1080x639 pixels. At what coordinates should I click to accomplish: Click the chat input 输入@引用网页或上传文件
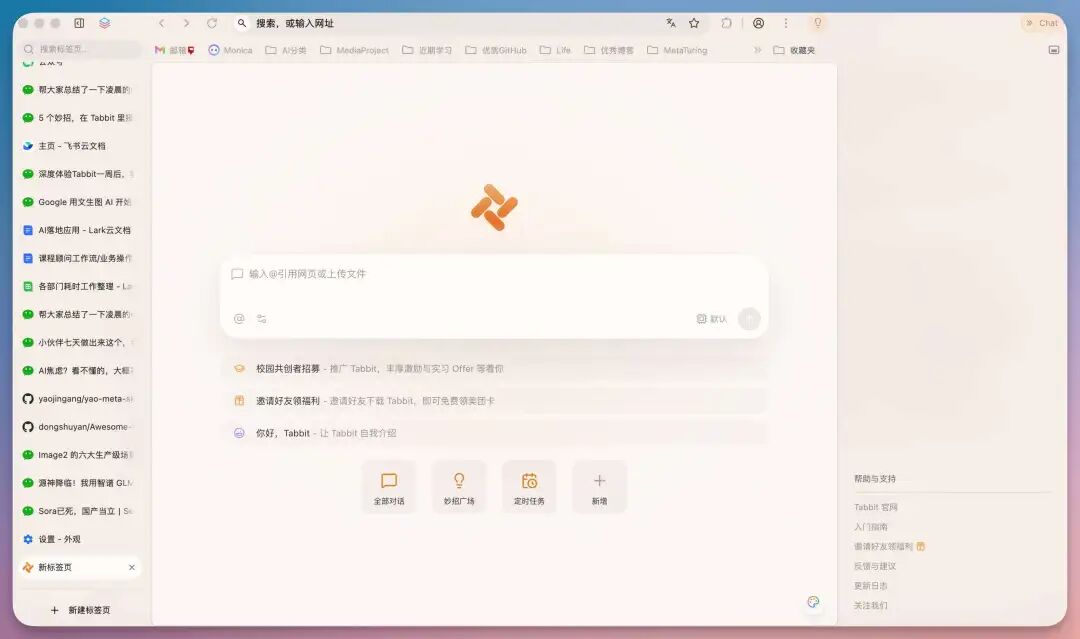coord(494,274)
